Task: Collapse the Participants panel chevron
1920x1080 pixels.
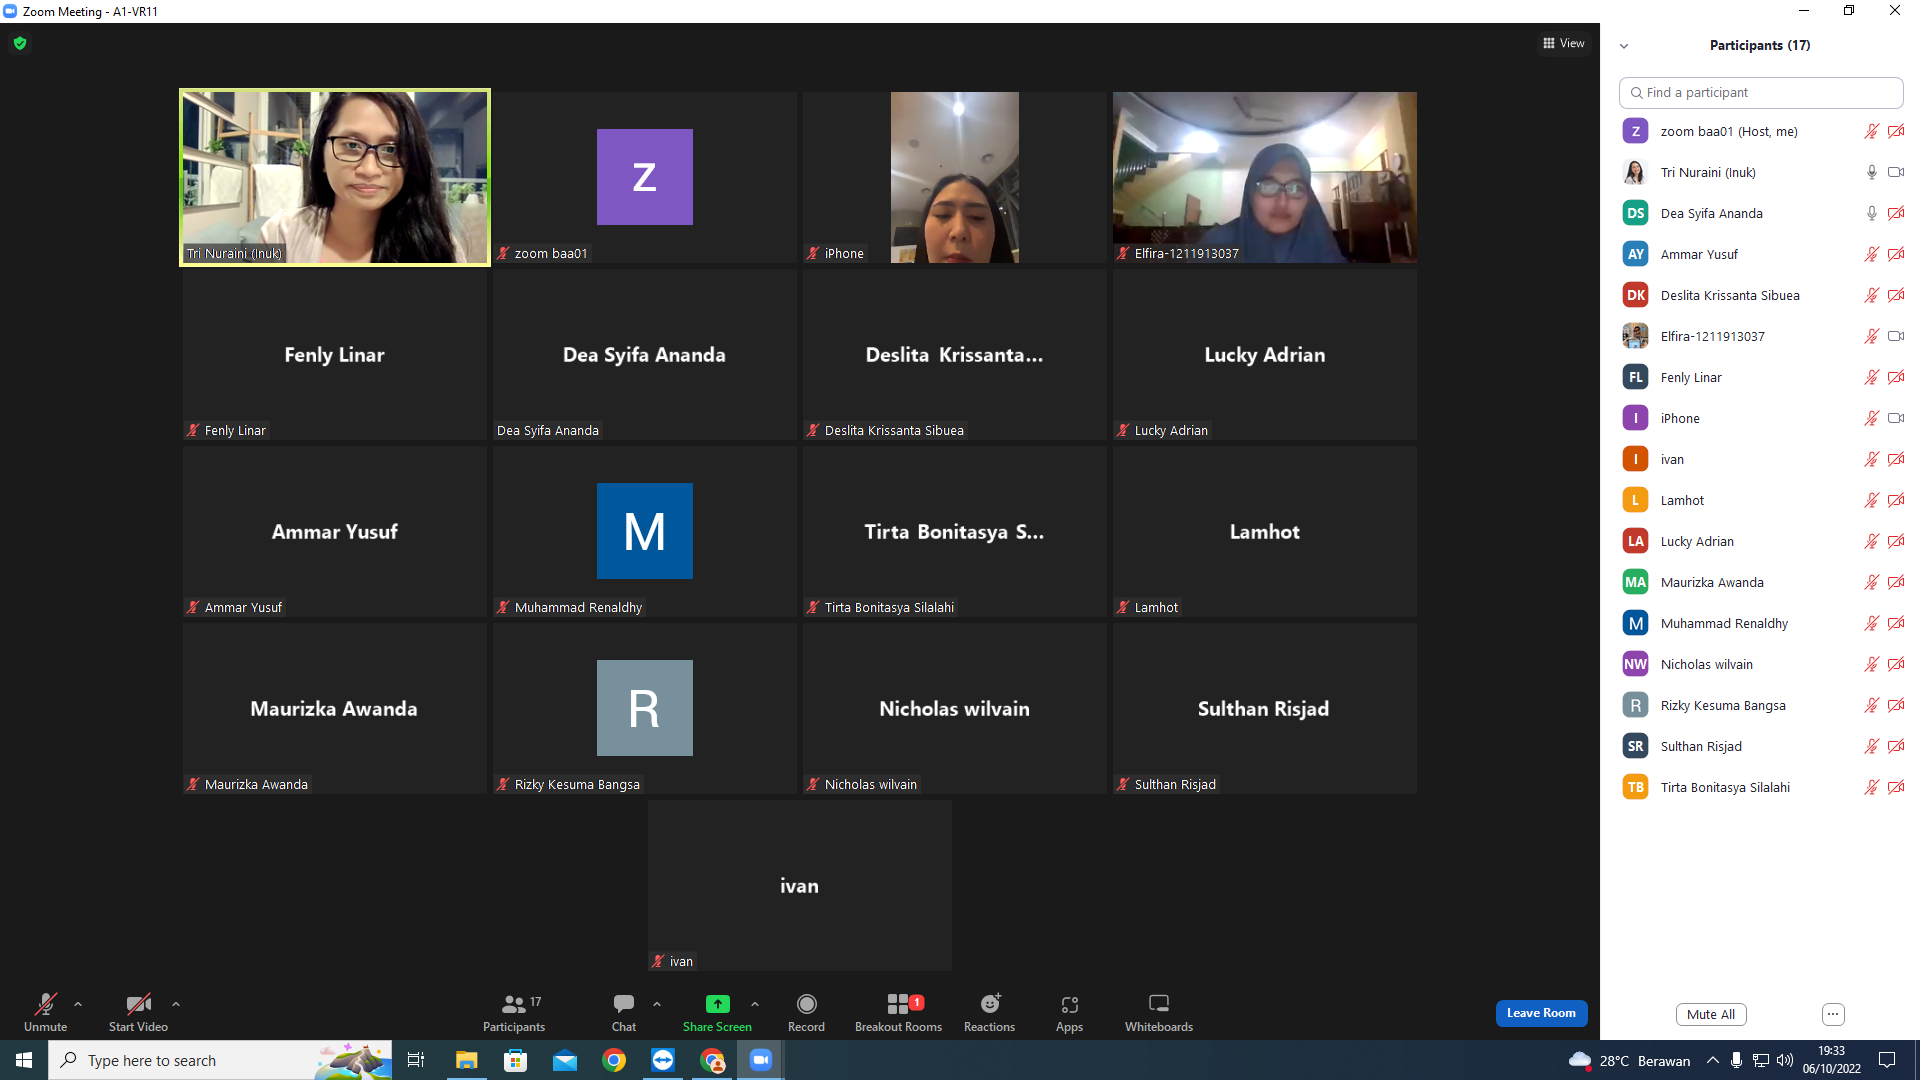Action: pos(1624,46)
